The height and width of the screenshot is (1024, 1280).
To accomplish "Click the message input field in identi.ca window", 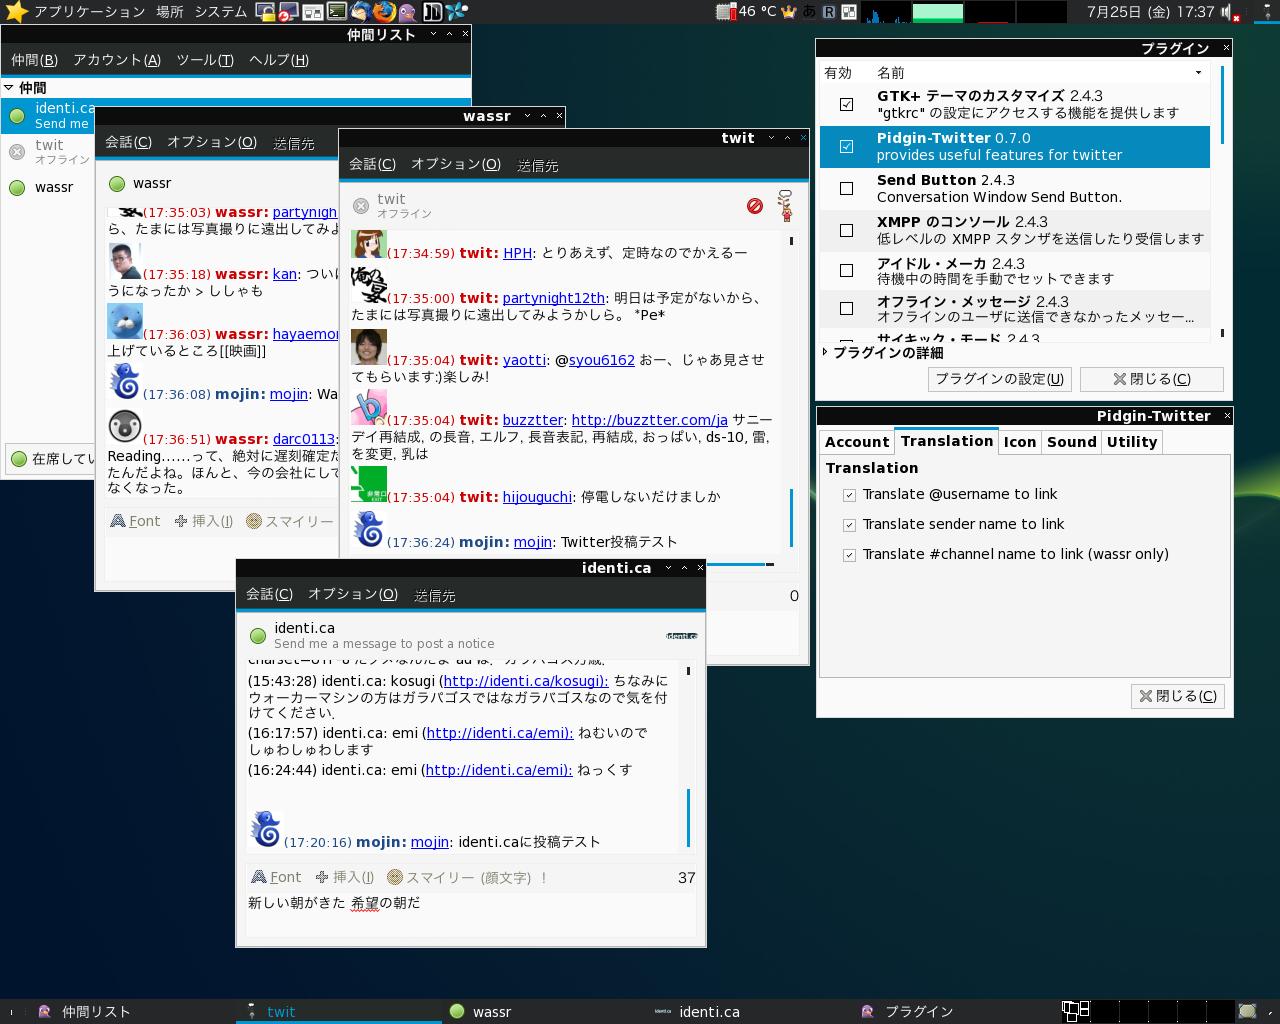I will click(x=471, y=913).
